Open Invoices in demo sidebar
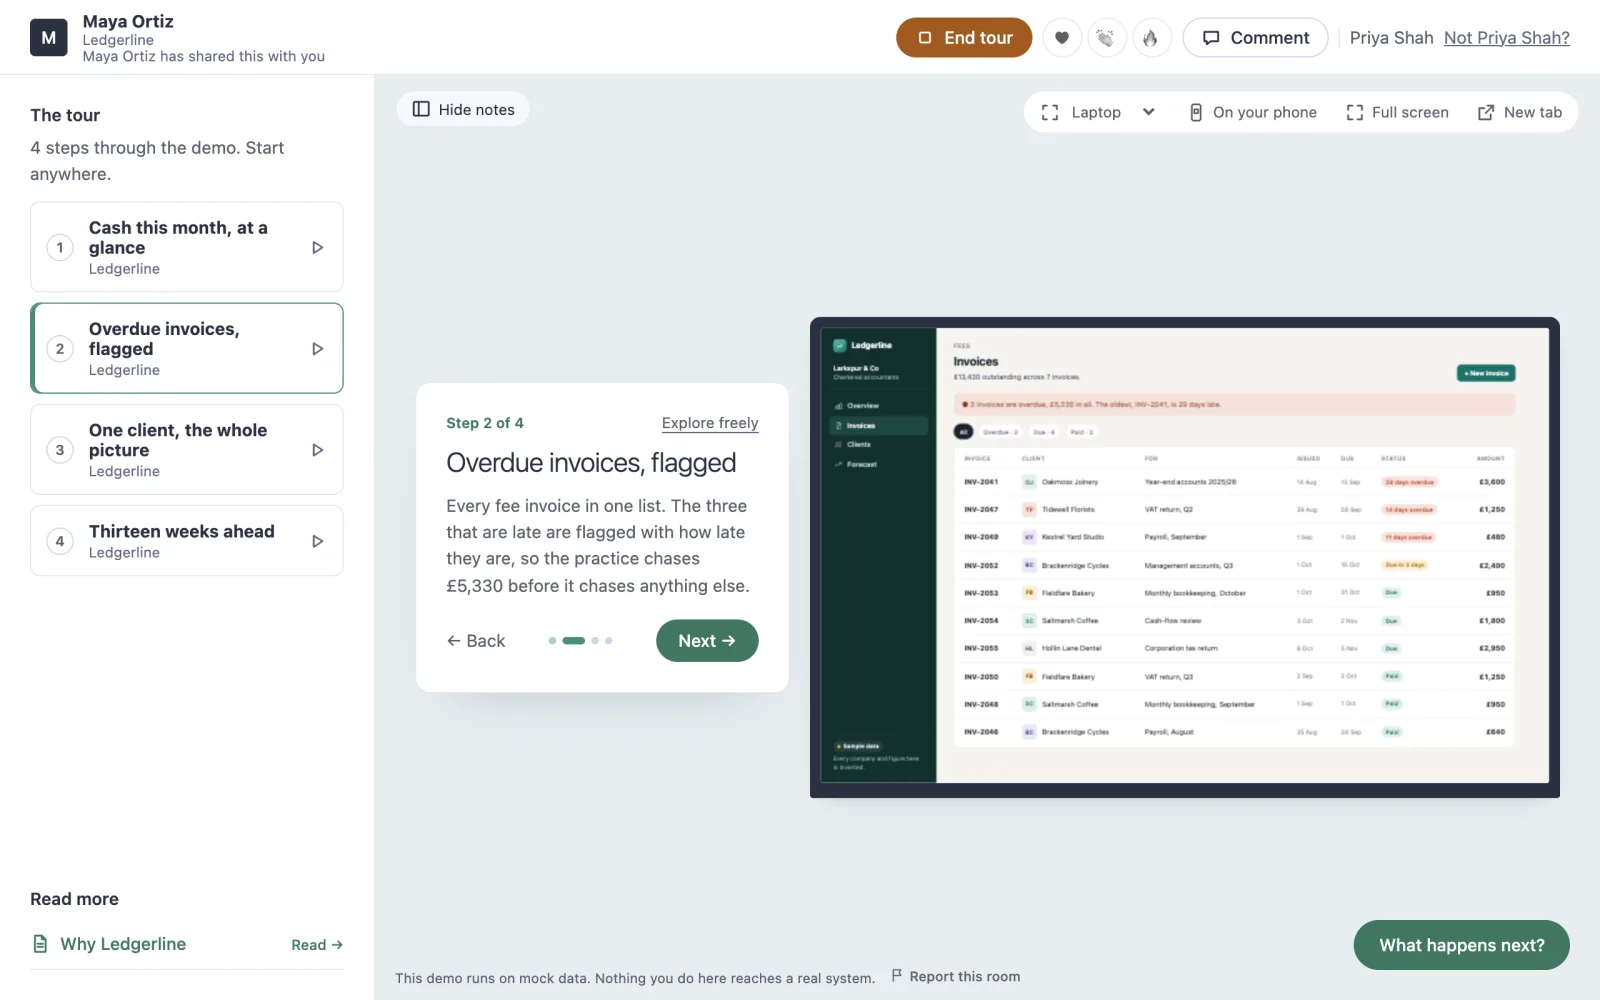Viewport: 1600px width, 1000px height. tap(879, 426)
